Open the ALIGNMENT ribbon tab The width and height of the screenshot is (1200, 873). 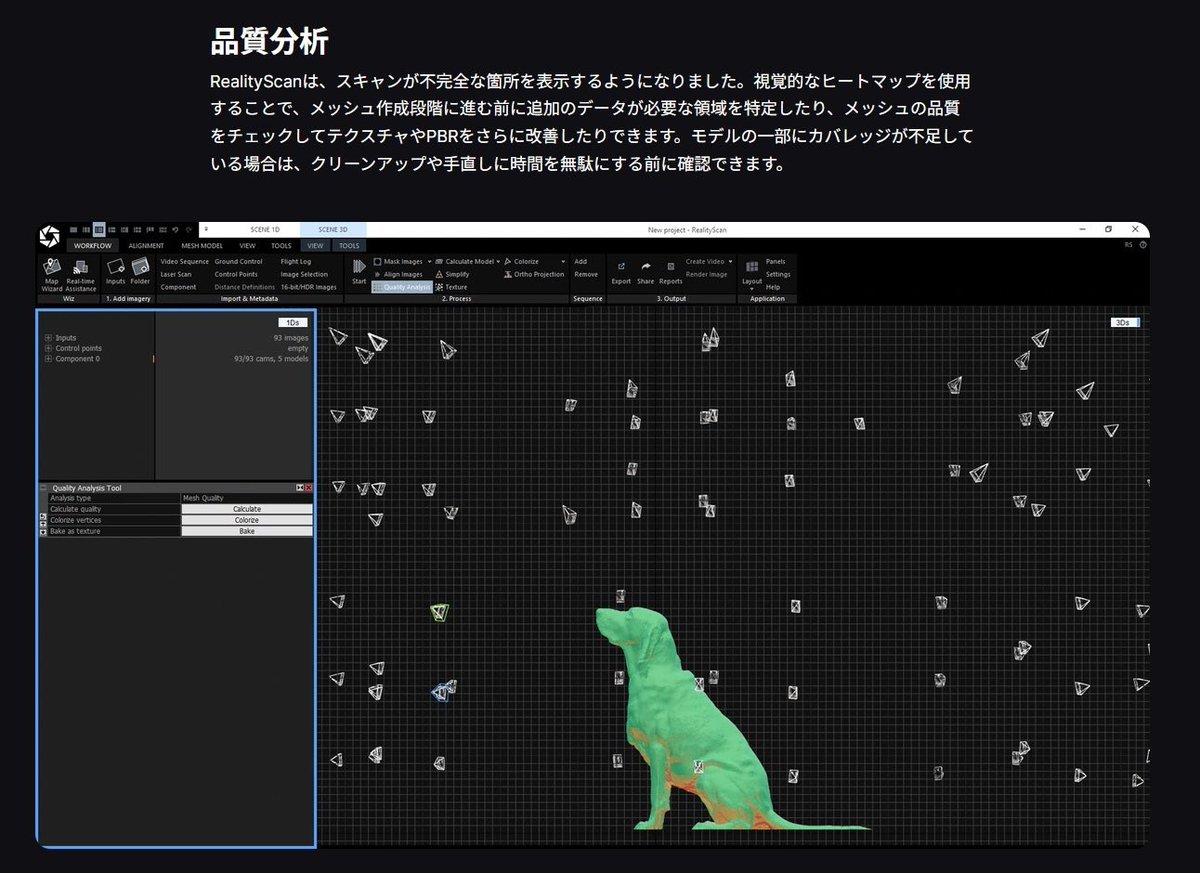pos(146,245)
